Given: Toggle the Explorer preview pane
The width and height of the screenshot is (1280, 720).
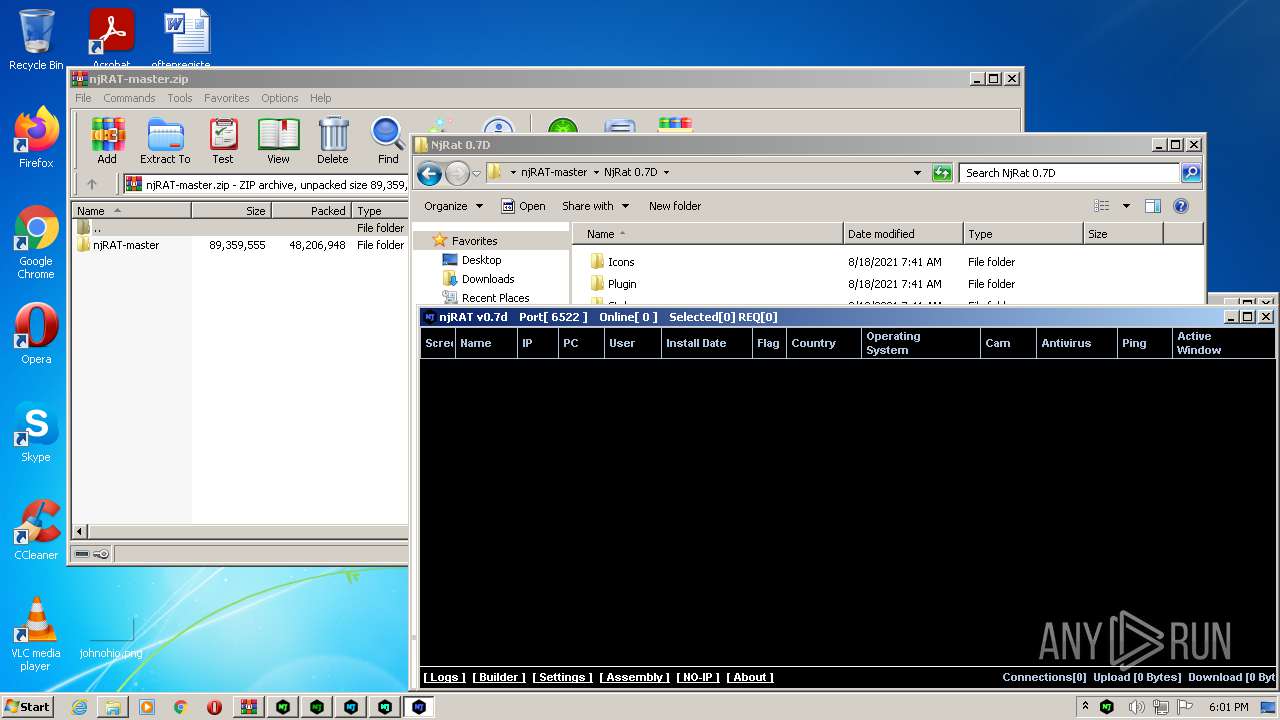Looking at the screenshot, I should pyautogui.click(x=1153, y=206).
